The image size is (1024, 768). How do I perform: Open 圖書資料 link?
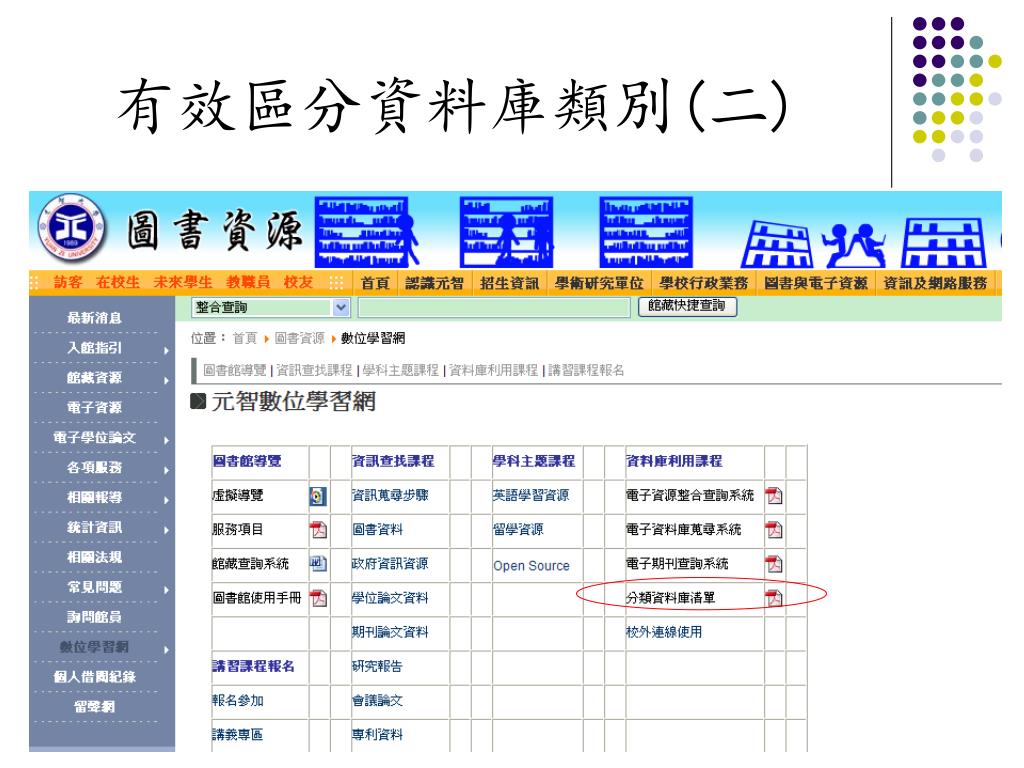tap(377, 530)
